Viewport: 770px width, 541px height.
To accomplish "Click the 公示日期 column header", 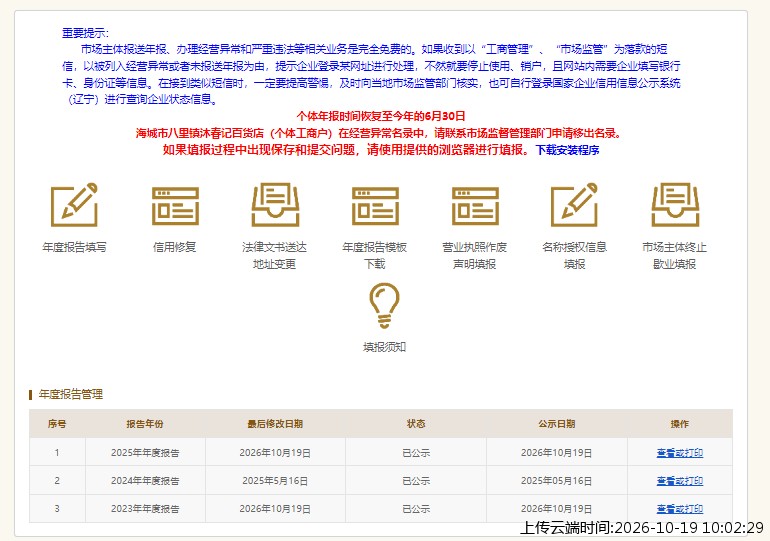I will pos(556,424).
